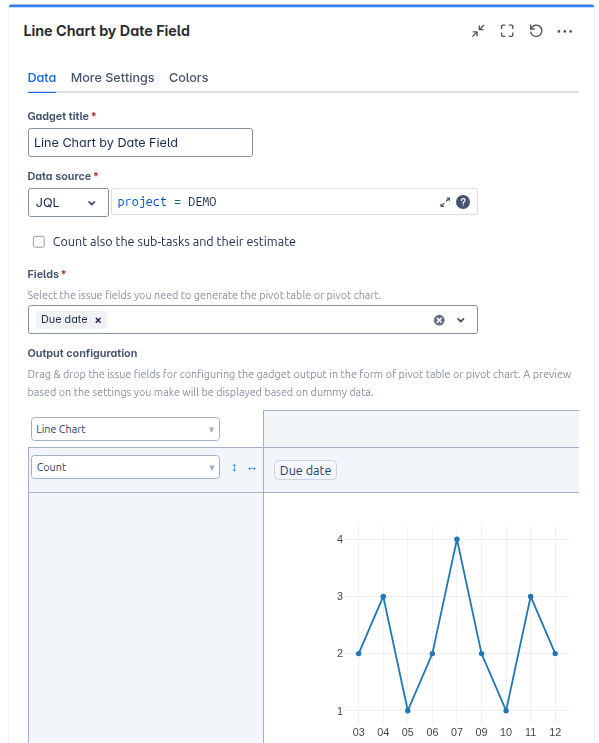Click the Due date column pill
The width and height of the screenshot is (599, 743).
coord(305,471)
